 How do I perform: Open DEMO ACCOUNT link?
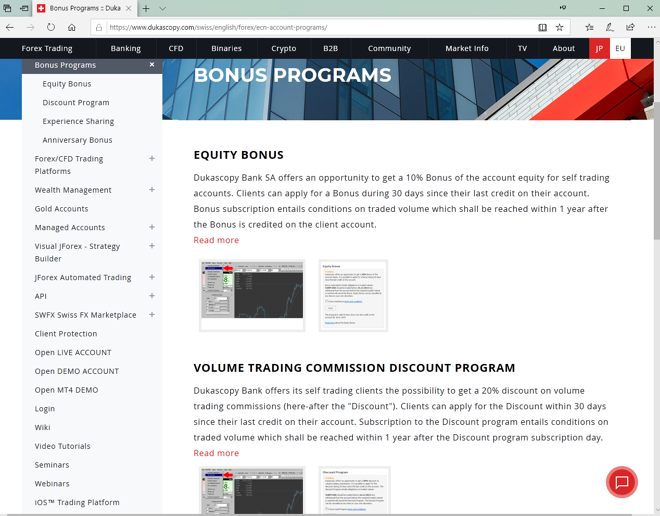pyautogui.click(x=77, y=371)
